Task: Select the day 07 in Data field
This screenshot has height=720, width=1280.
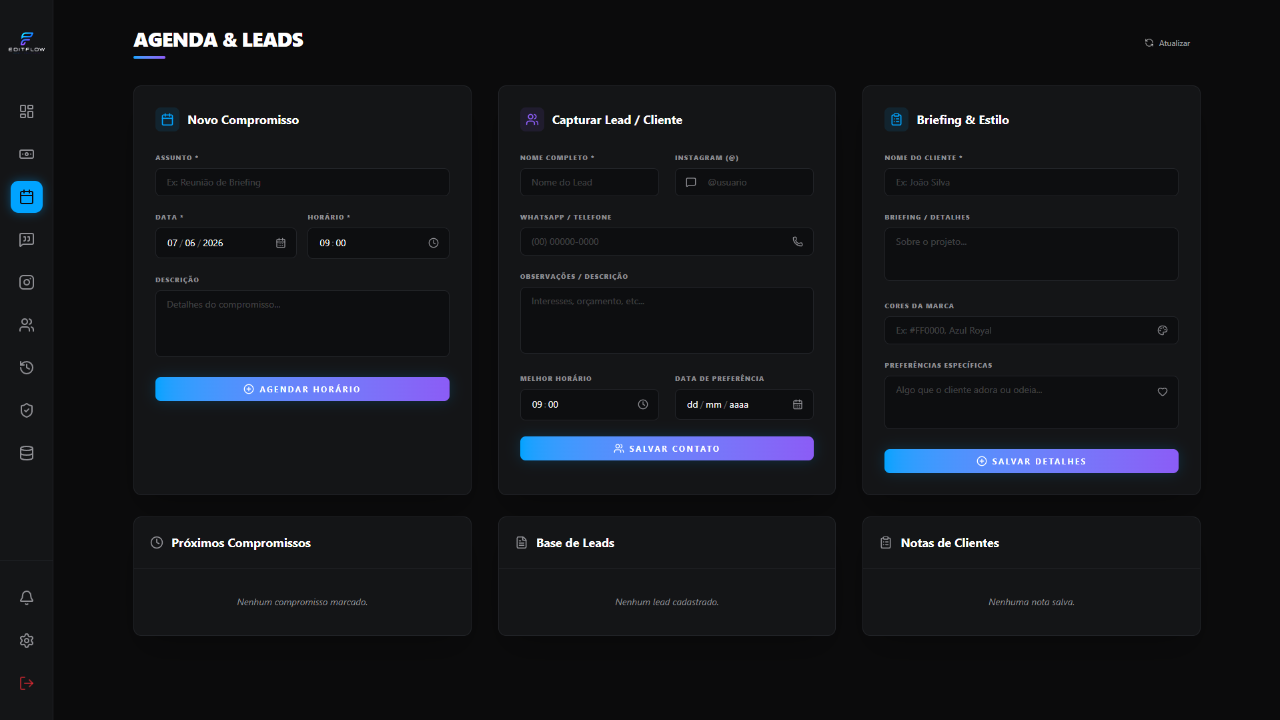Action: point(172,243)
